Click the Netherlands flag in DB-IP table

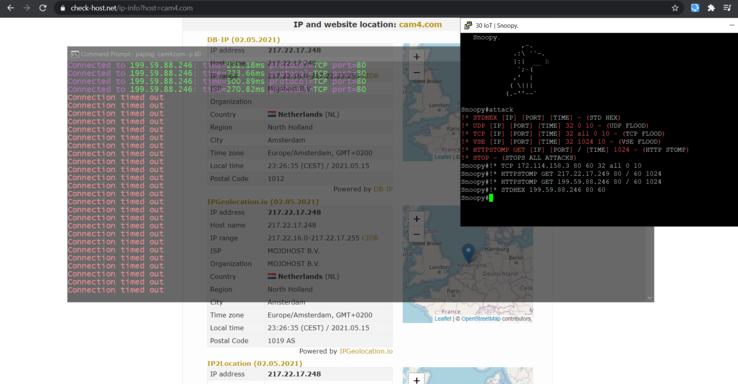pos(272,114)
